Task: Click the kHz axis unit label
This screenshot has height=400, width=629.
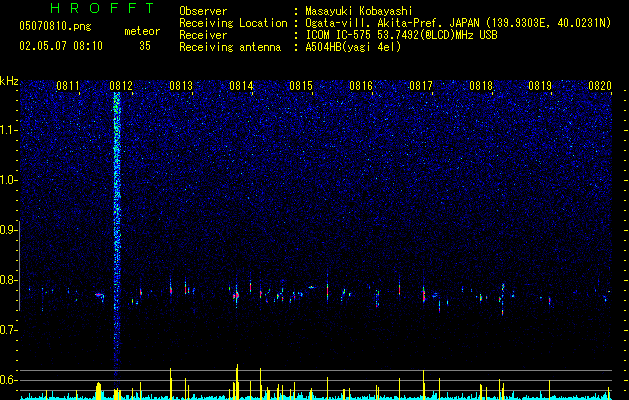Action: (x=9, y=81)
